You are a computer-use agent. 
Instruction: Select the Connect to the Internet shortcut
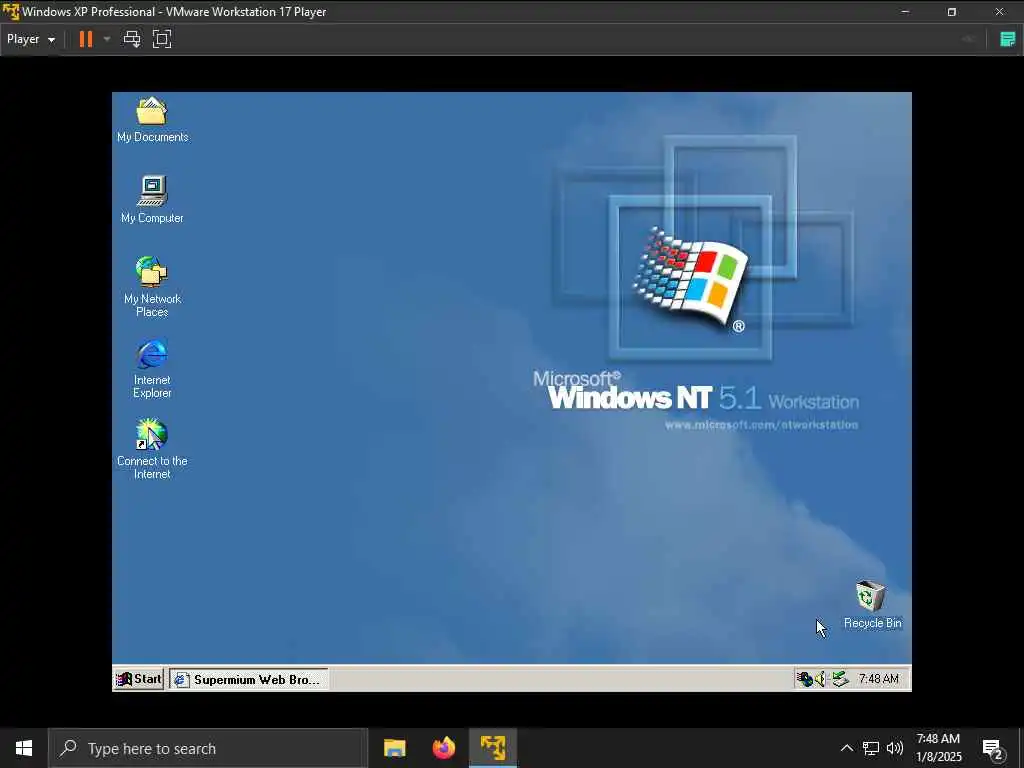point(152,449)
